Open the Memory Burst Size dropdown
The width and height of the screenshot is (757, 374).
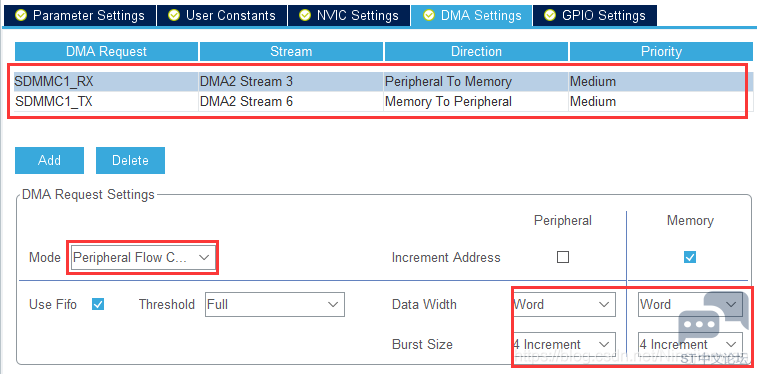click(690, 344)
